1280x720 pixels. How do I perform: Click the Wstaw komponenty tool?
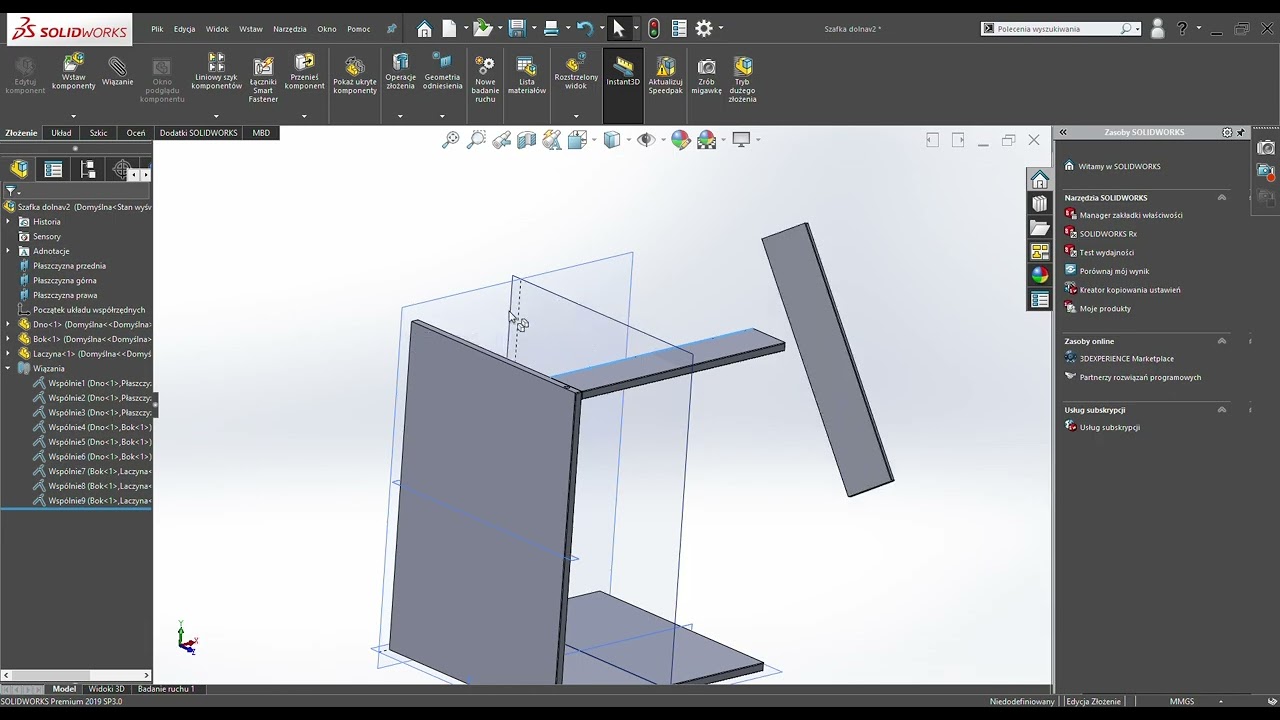[x=73, y=74]
